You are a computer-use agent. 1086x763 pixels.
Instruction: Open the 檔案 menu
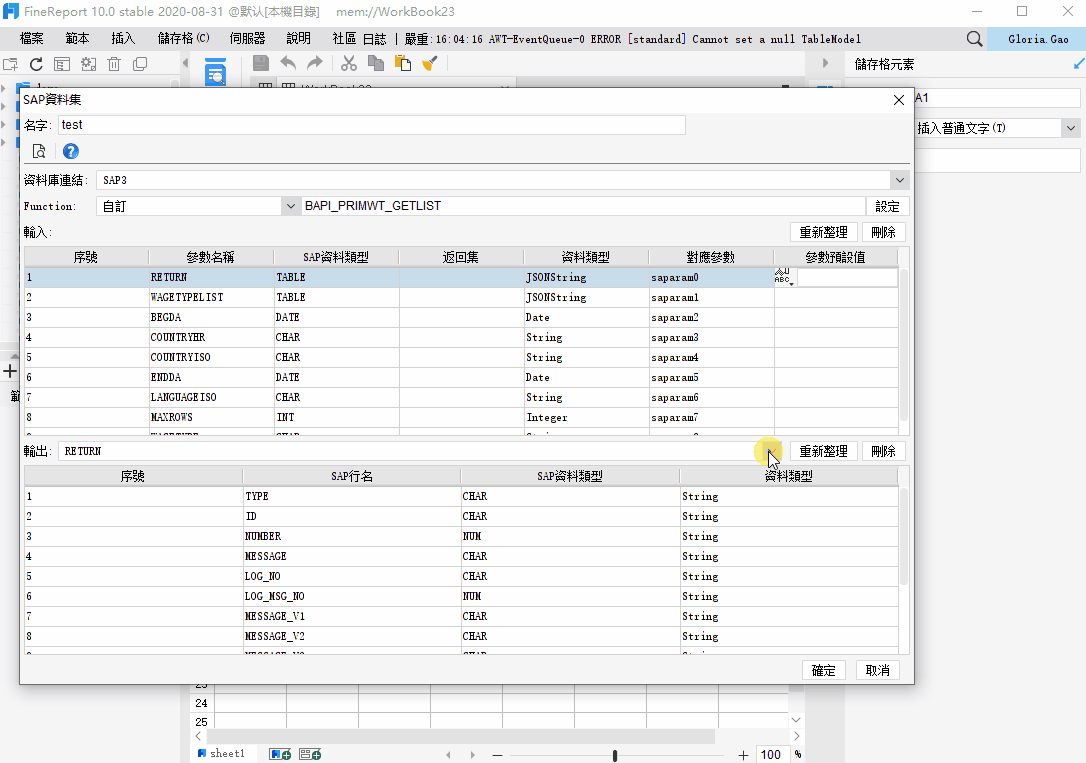click(x=32, y=39)
